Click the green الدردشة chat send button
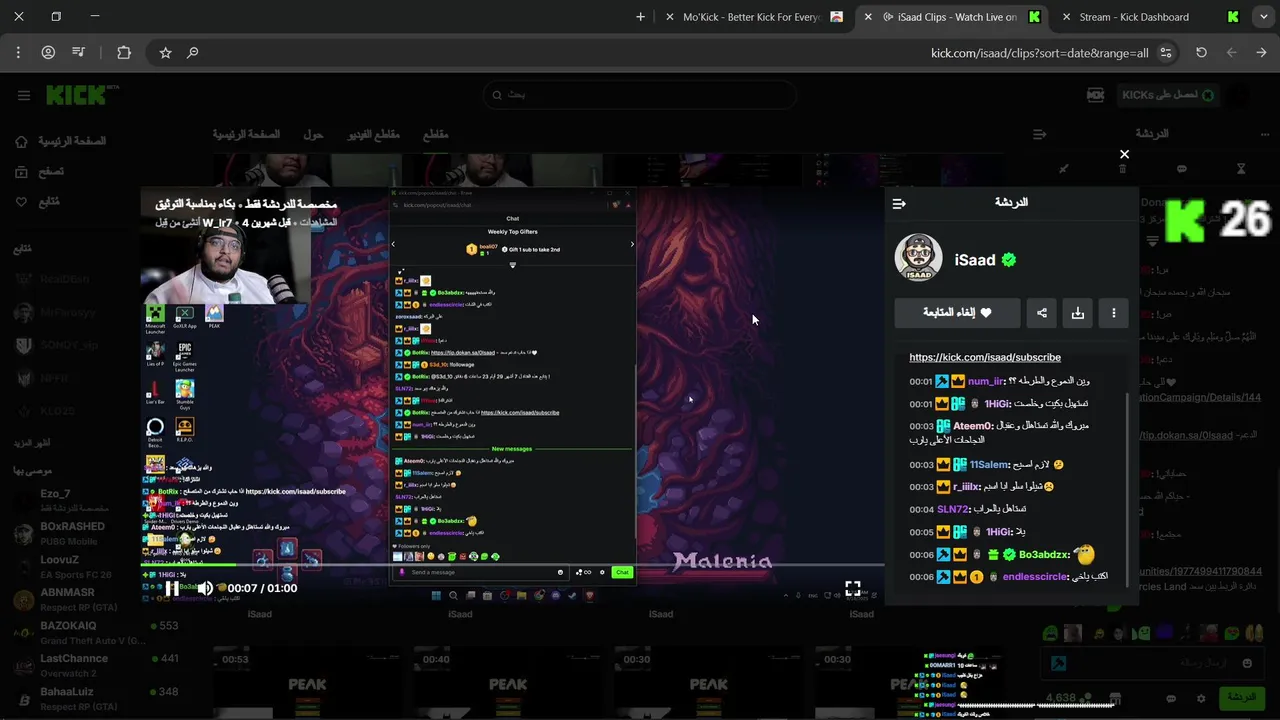The height and width of the screenshot is (720, 1280). [1241, 697]
